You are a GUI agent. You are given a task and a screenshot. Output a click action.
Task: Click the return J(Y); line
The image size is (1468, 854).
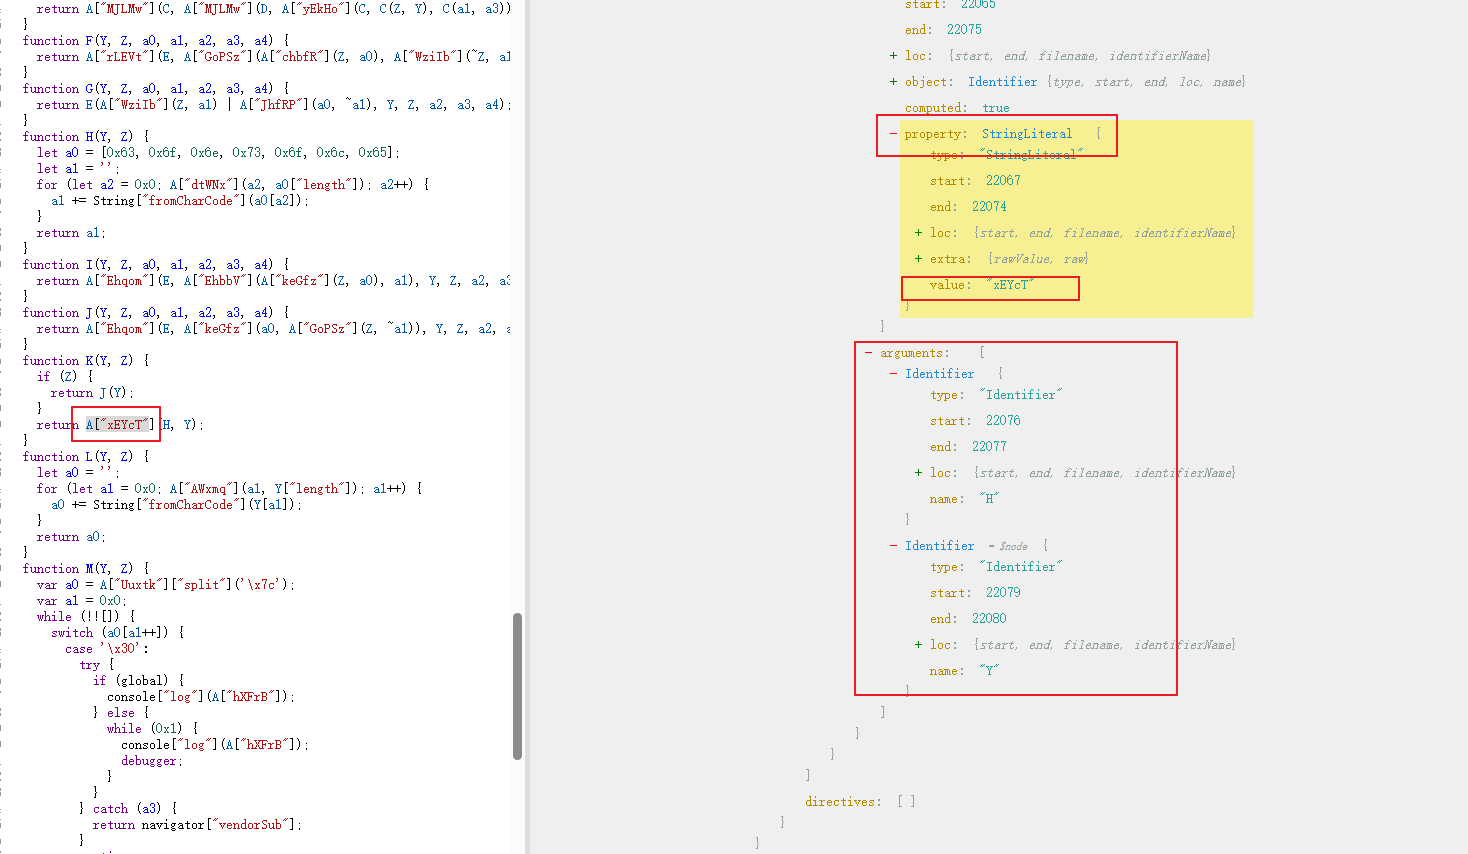pyautogui.click(x=92, y=393)
